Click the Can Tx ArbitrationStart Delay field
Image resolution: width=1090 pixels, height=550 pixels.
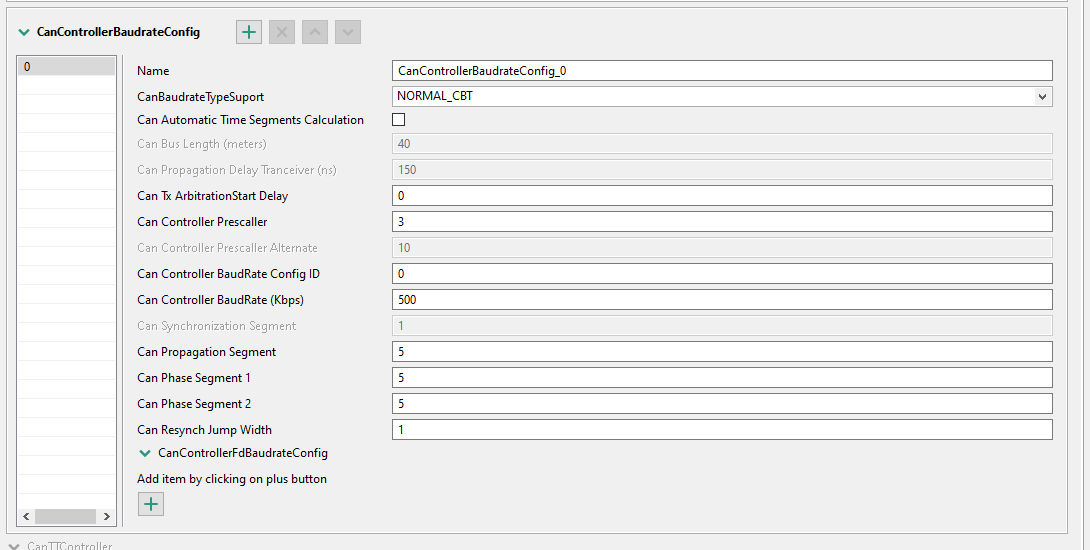click(x=722, y=196)
